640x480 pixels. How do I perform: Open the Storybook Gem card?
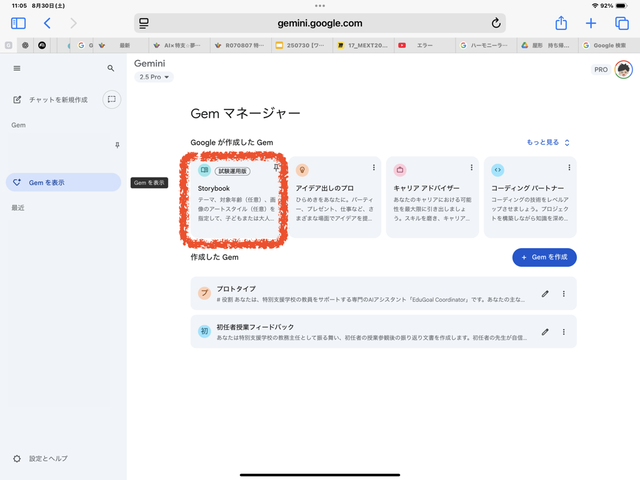tap(236, 197)
